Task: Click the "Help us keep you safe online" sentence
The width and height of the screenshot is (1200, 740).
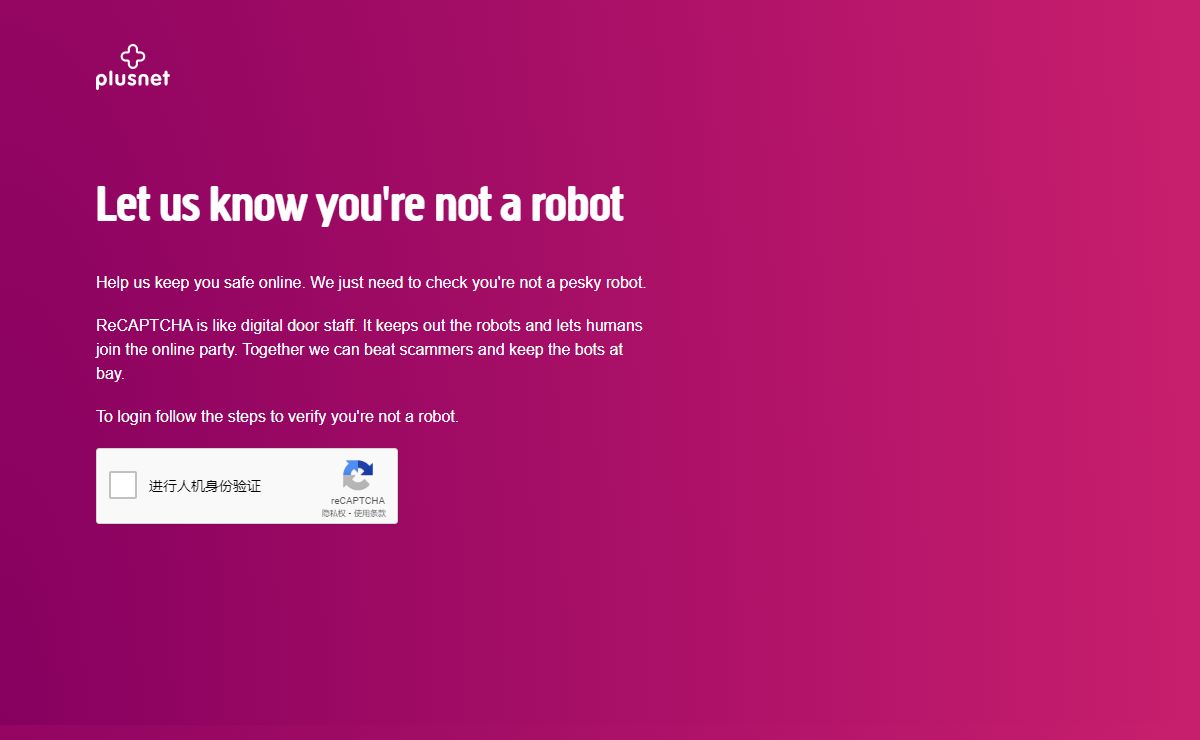Action: point(200,283)
